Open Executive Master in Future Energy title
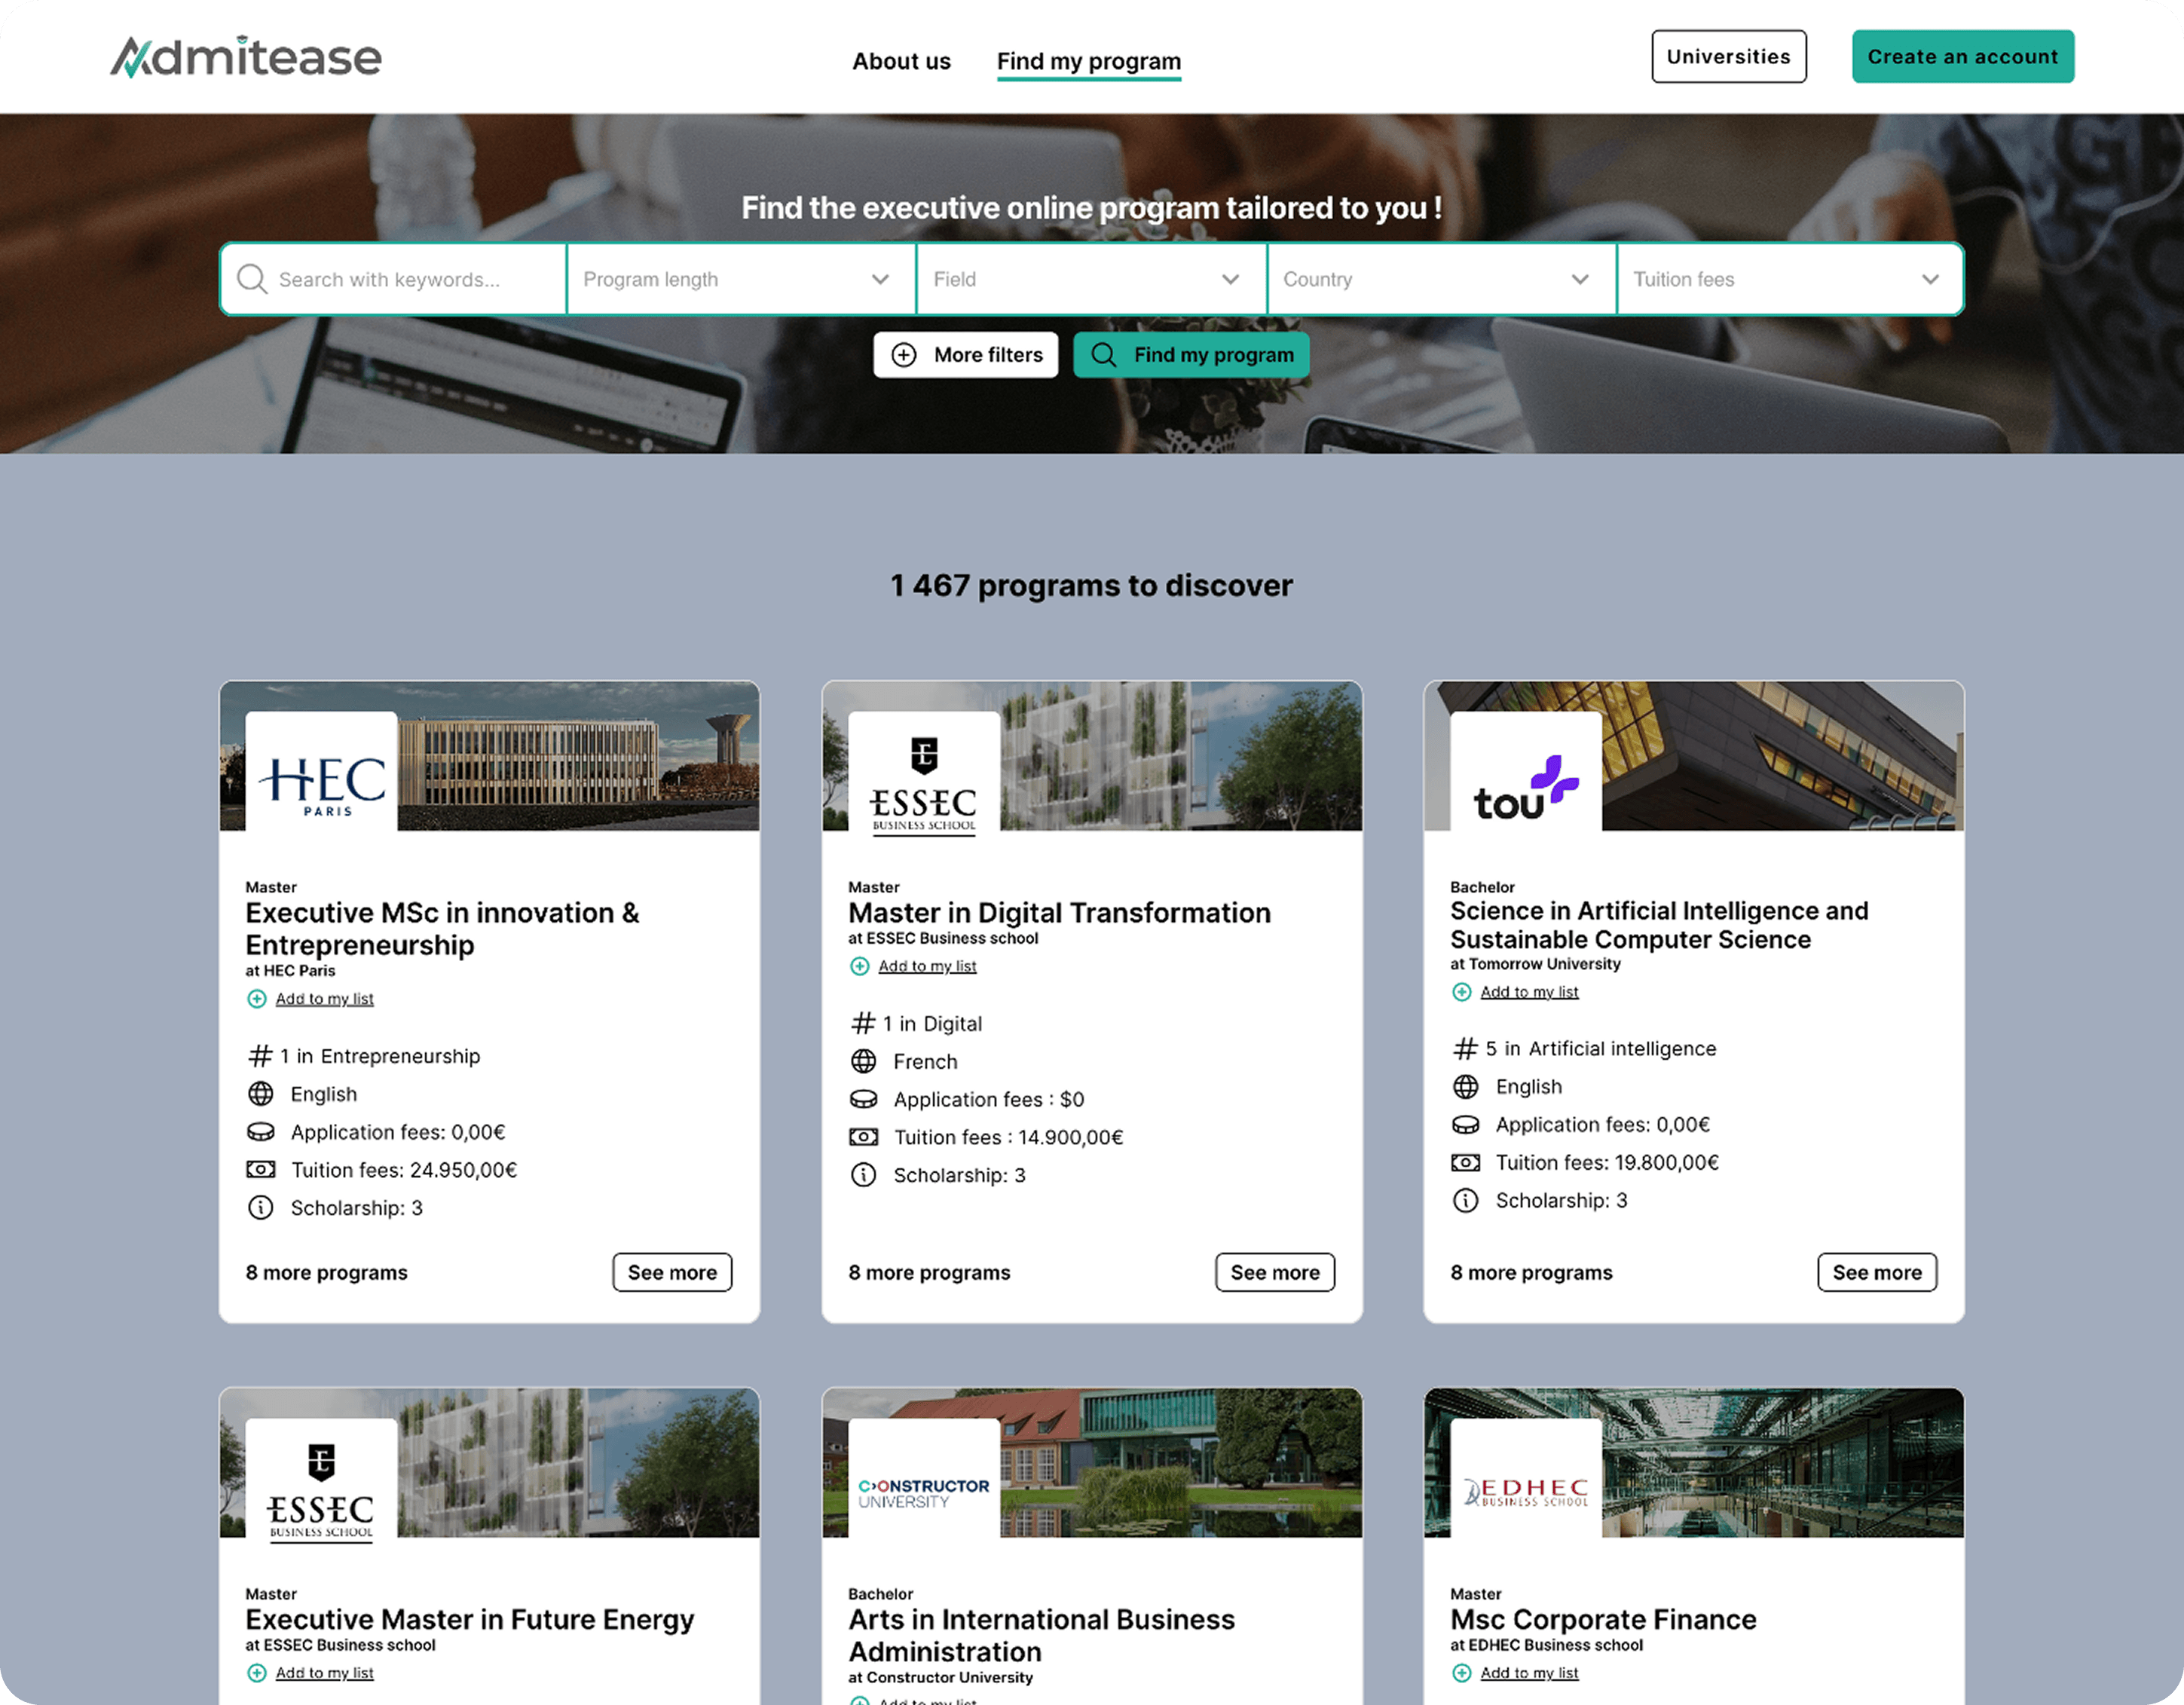Image resolution: width=2184 pixels, height=1705 pixels. pos(470,1620)
